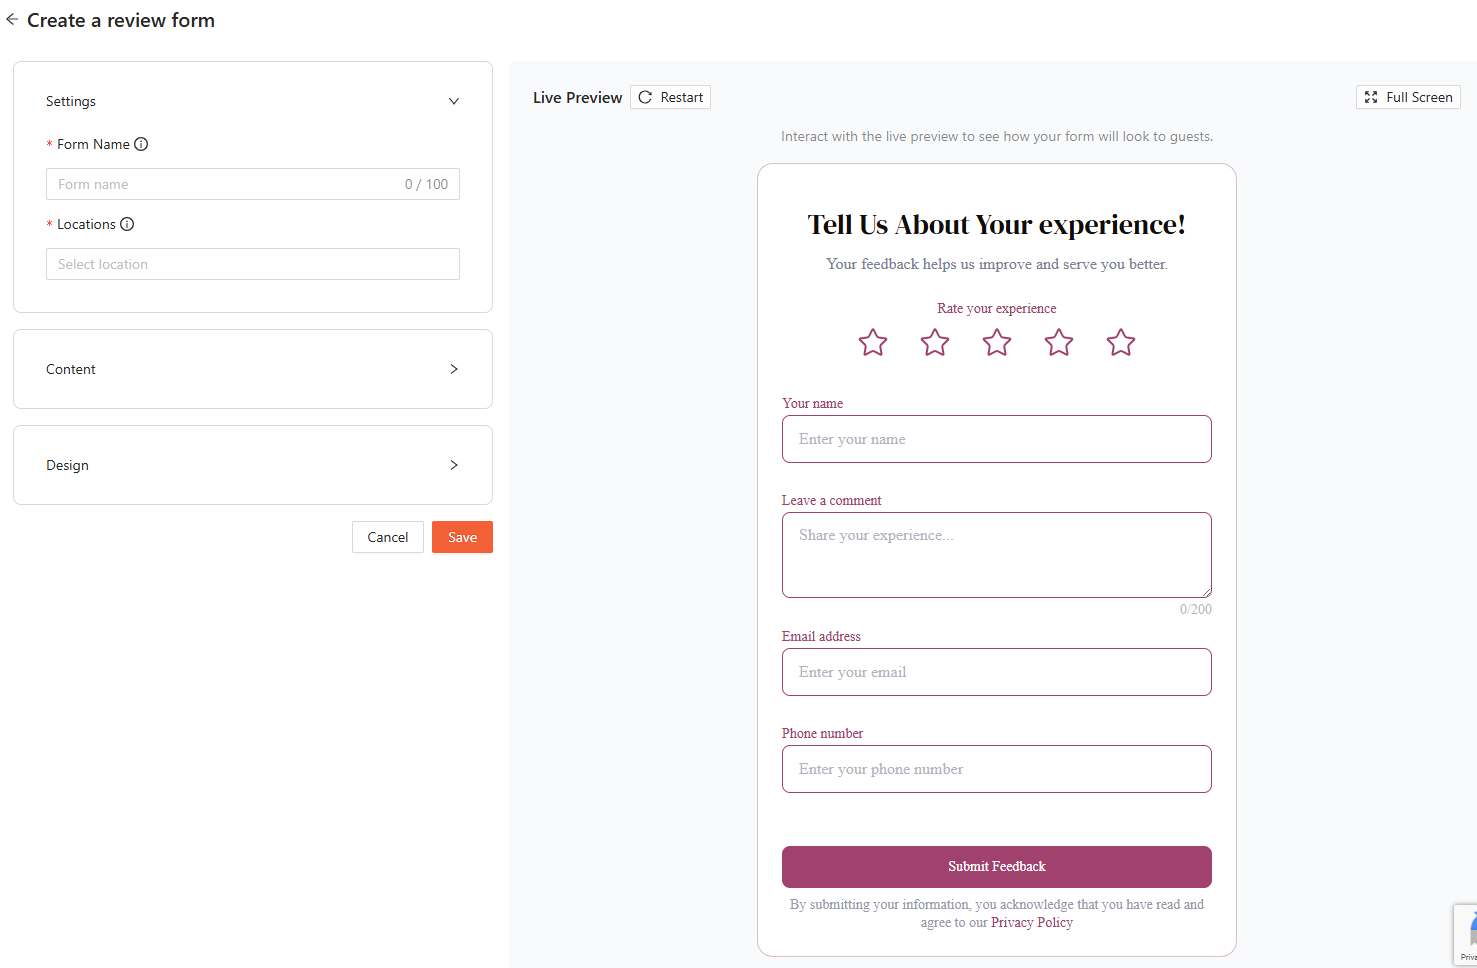
Task: Click the Submit Feedback button
Action: (x=996, y=867)
